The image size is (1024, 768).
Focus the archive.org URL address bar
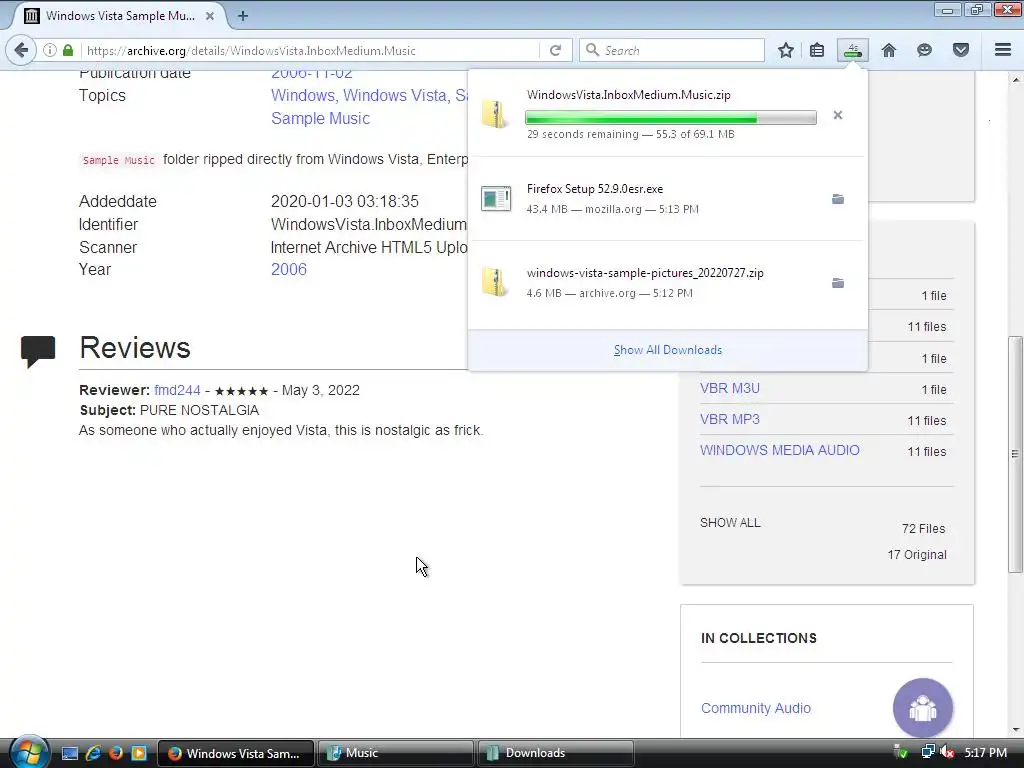coord(311,50)
